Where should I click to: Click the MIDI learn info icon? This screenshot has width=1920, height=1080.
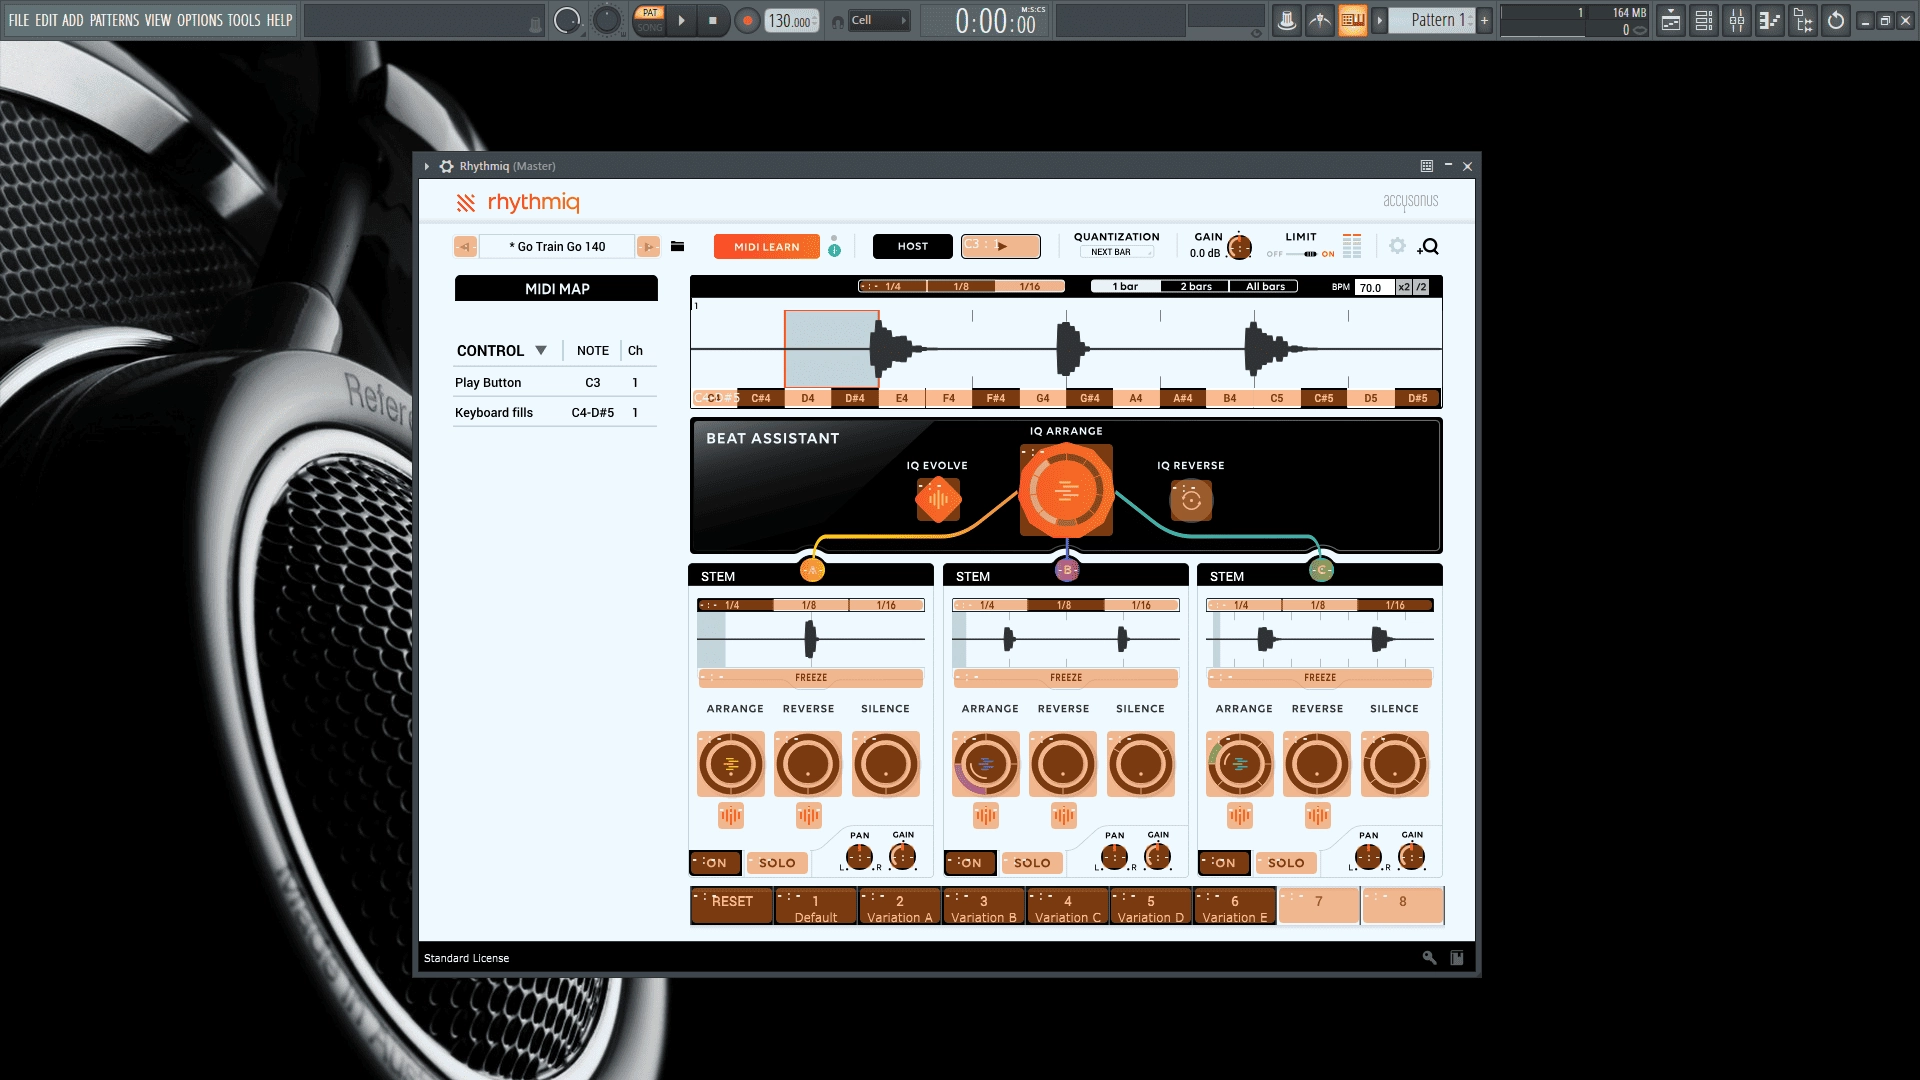pyautogui.click(x=834, y=250)
